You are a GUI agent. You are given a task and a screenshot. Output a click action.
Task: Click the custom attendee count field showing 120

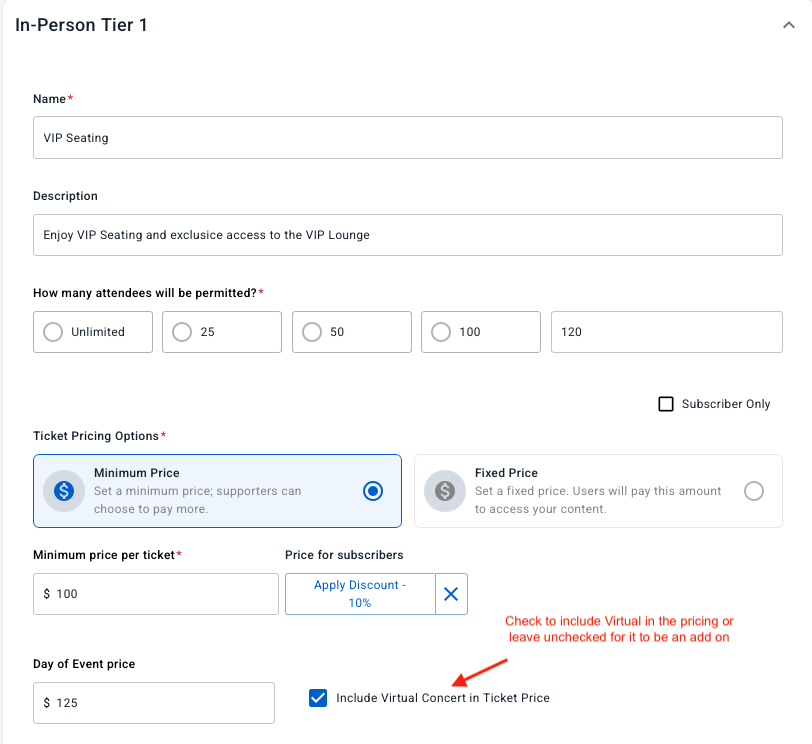coord(666,332)
